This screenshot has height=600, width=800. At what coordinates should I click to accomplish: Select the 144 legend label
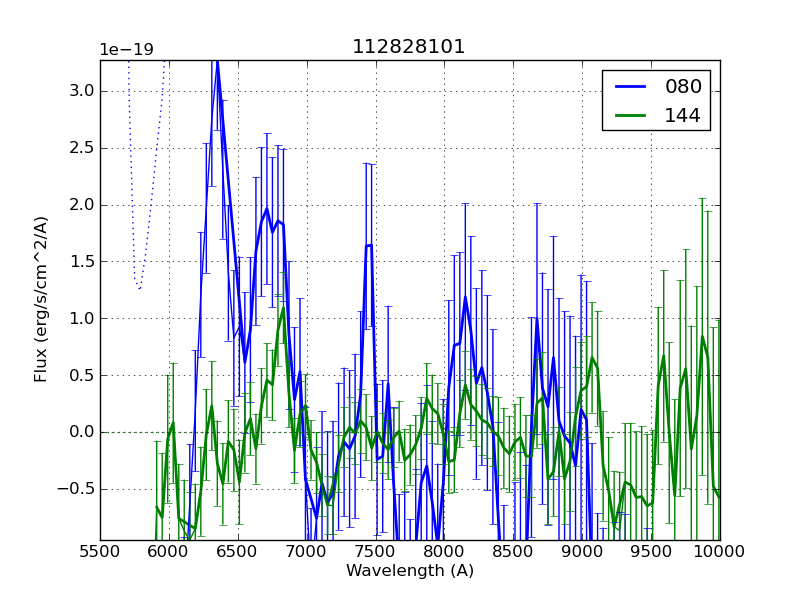[x=683, y=115]
